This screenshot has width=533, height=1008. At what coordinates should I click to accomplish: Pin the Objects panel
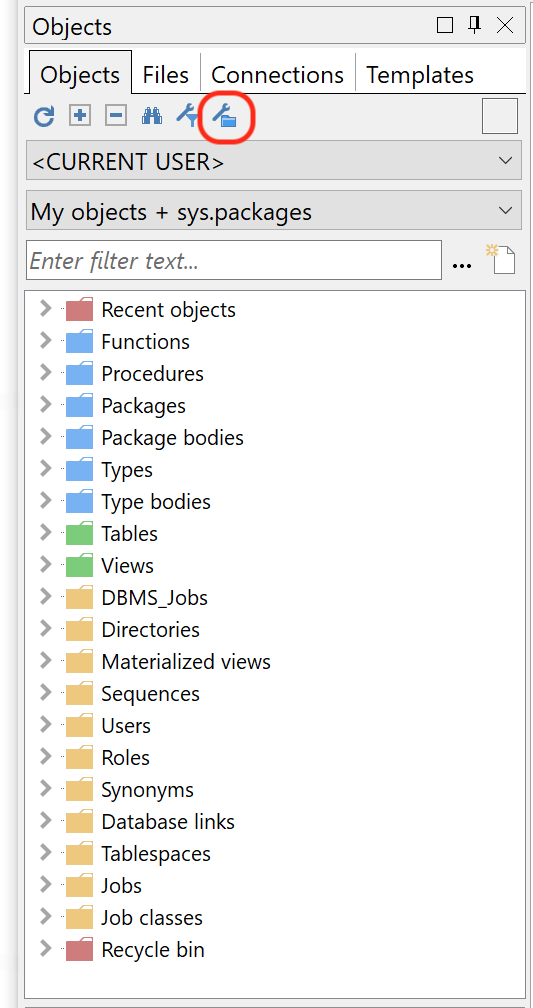point(475,25)
